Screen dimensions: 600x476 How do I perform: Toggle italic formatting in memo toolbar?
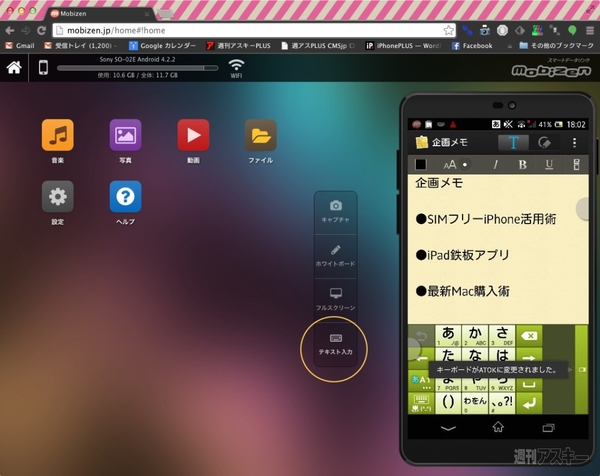(x=496, y=165)
